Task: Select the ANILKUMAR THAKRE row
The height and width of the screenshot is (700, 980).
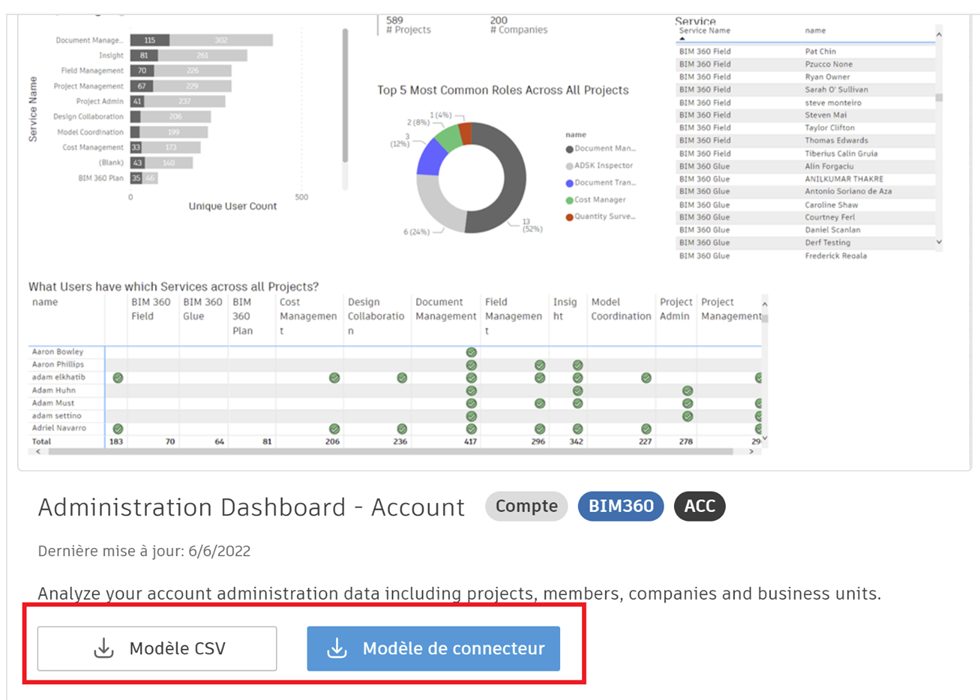Action: point(806,179)
